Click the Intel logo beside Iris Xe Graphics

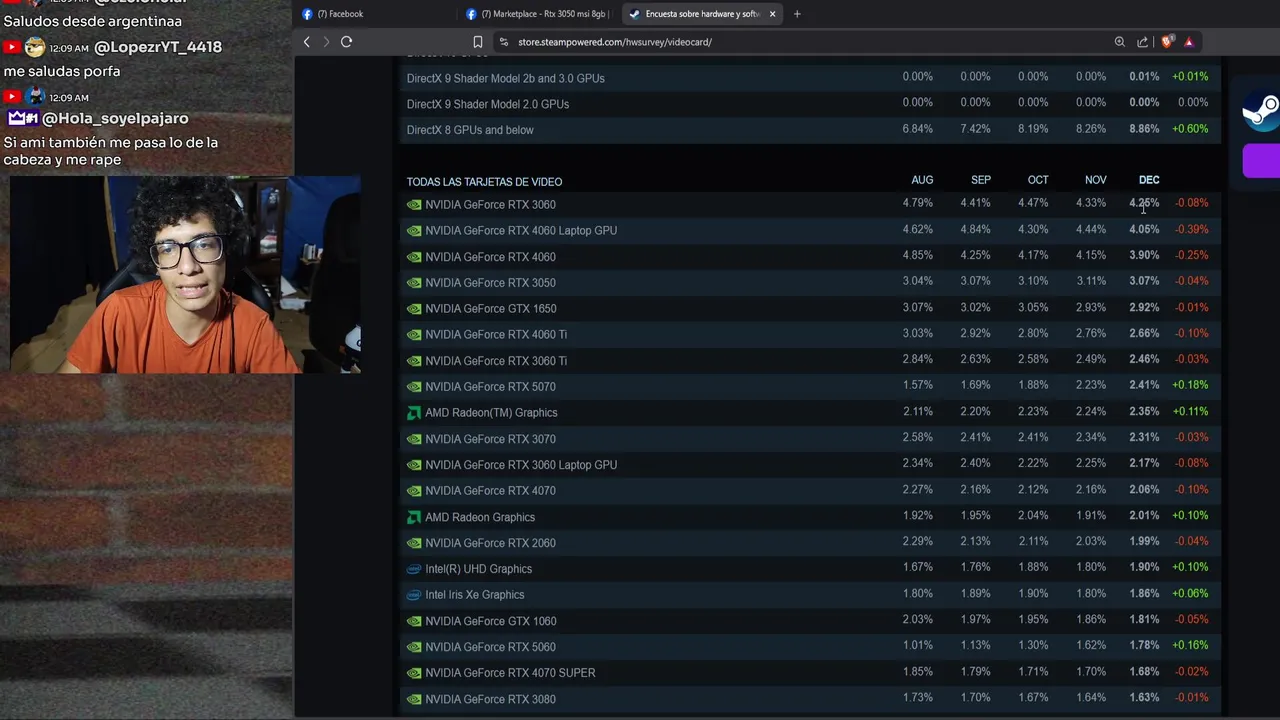click(x=414, y=595)
